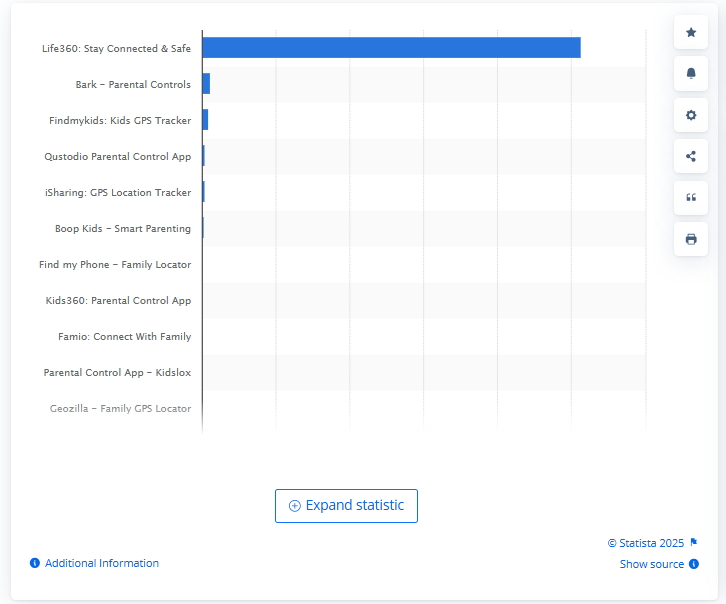The height and width of the screenshot is (604, 726).
Task: Click the plus icon in Expand statistic
Action: pos(294,505)
